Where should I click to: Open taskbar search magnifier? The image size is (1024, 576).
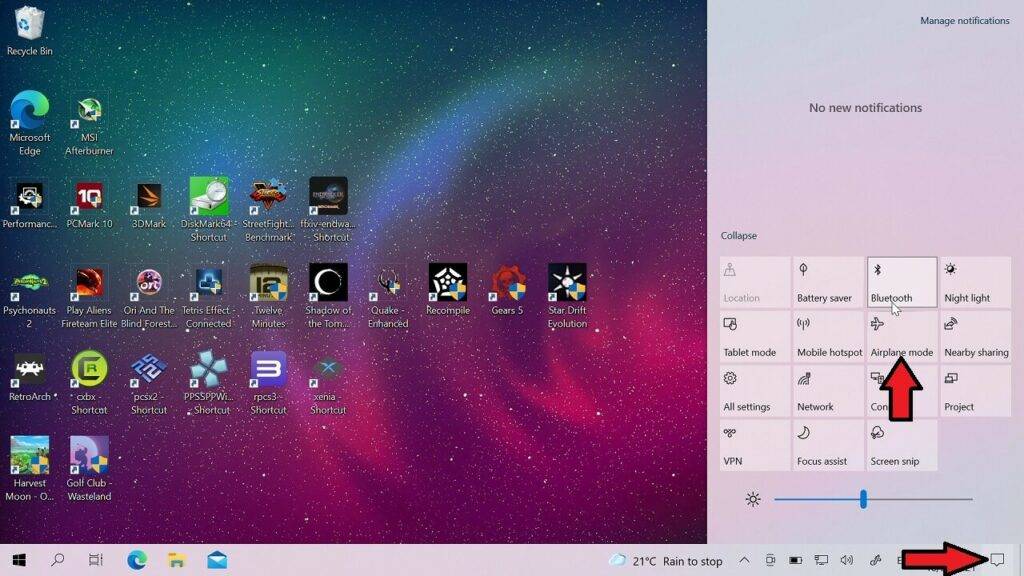coord(57,560)
